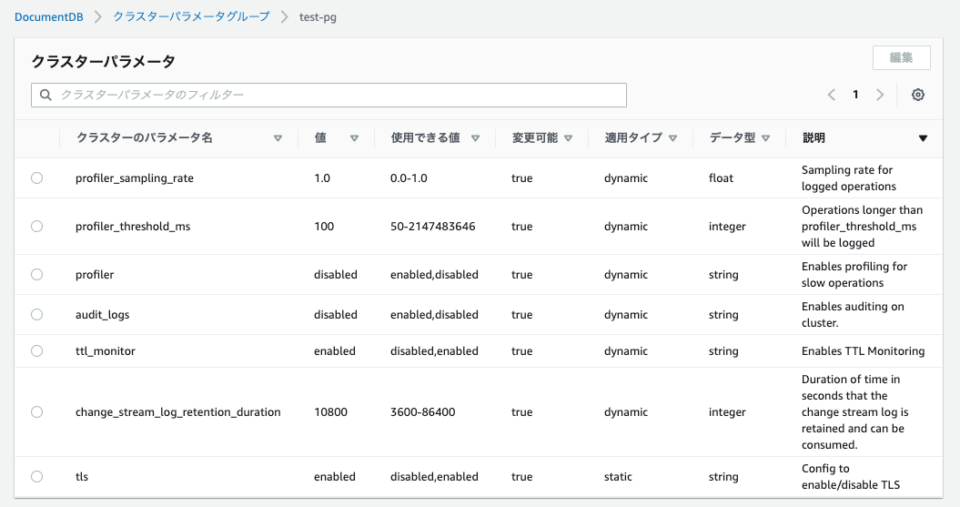960x507 pixels.
Task: Open the table settings gear icon
Action: pyautogui.click(x=917, y=95)
